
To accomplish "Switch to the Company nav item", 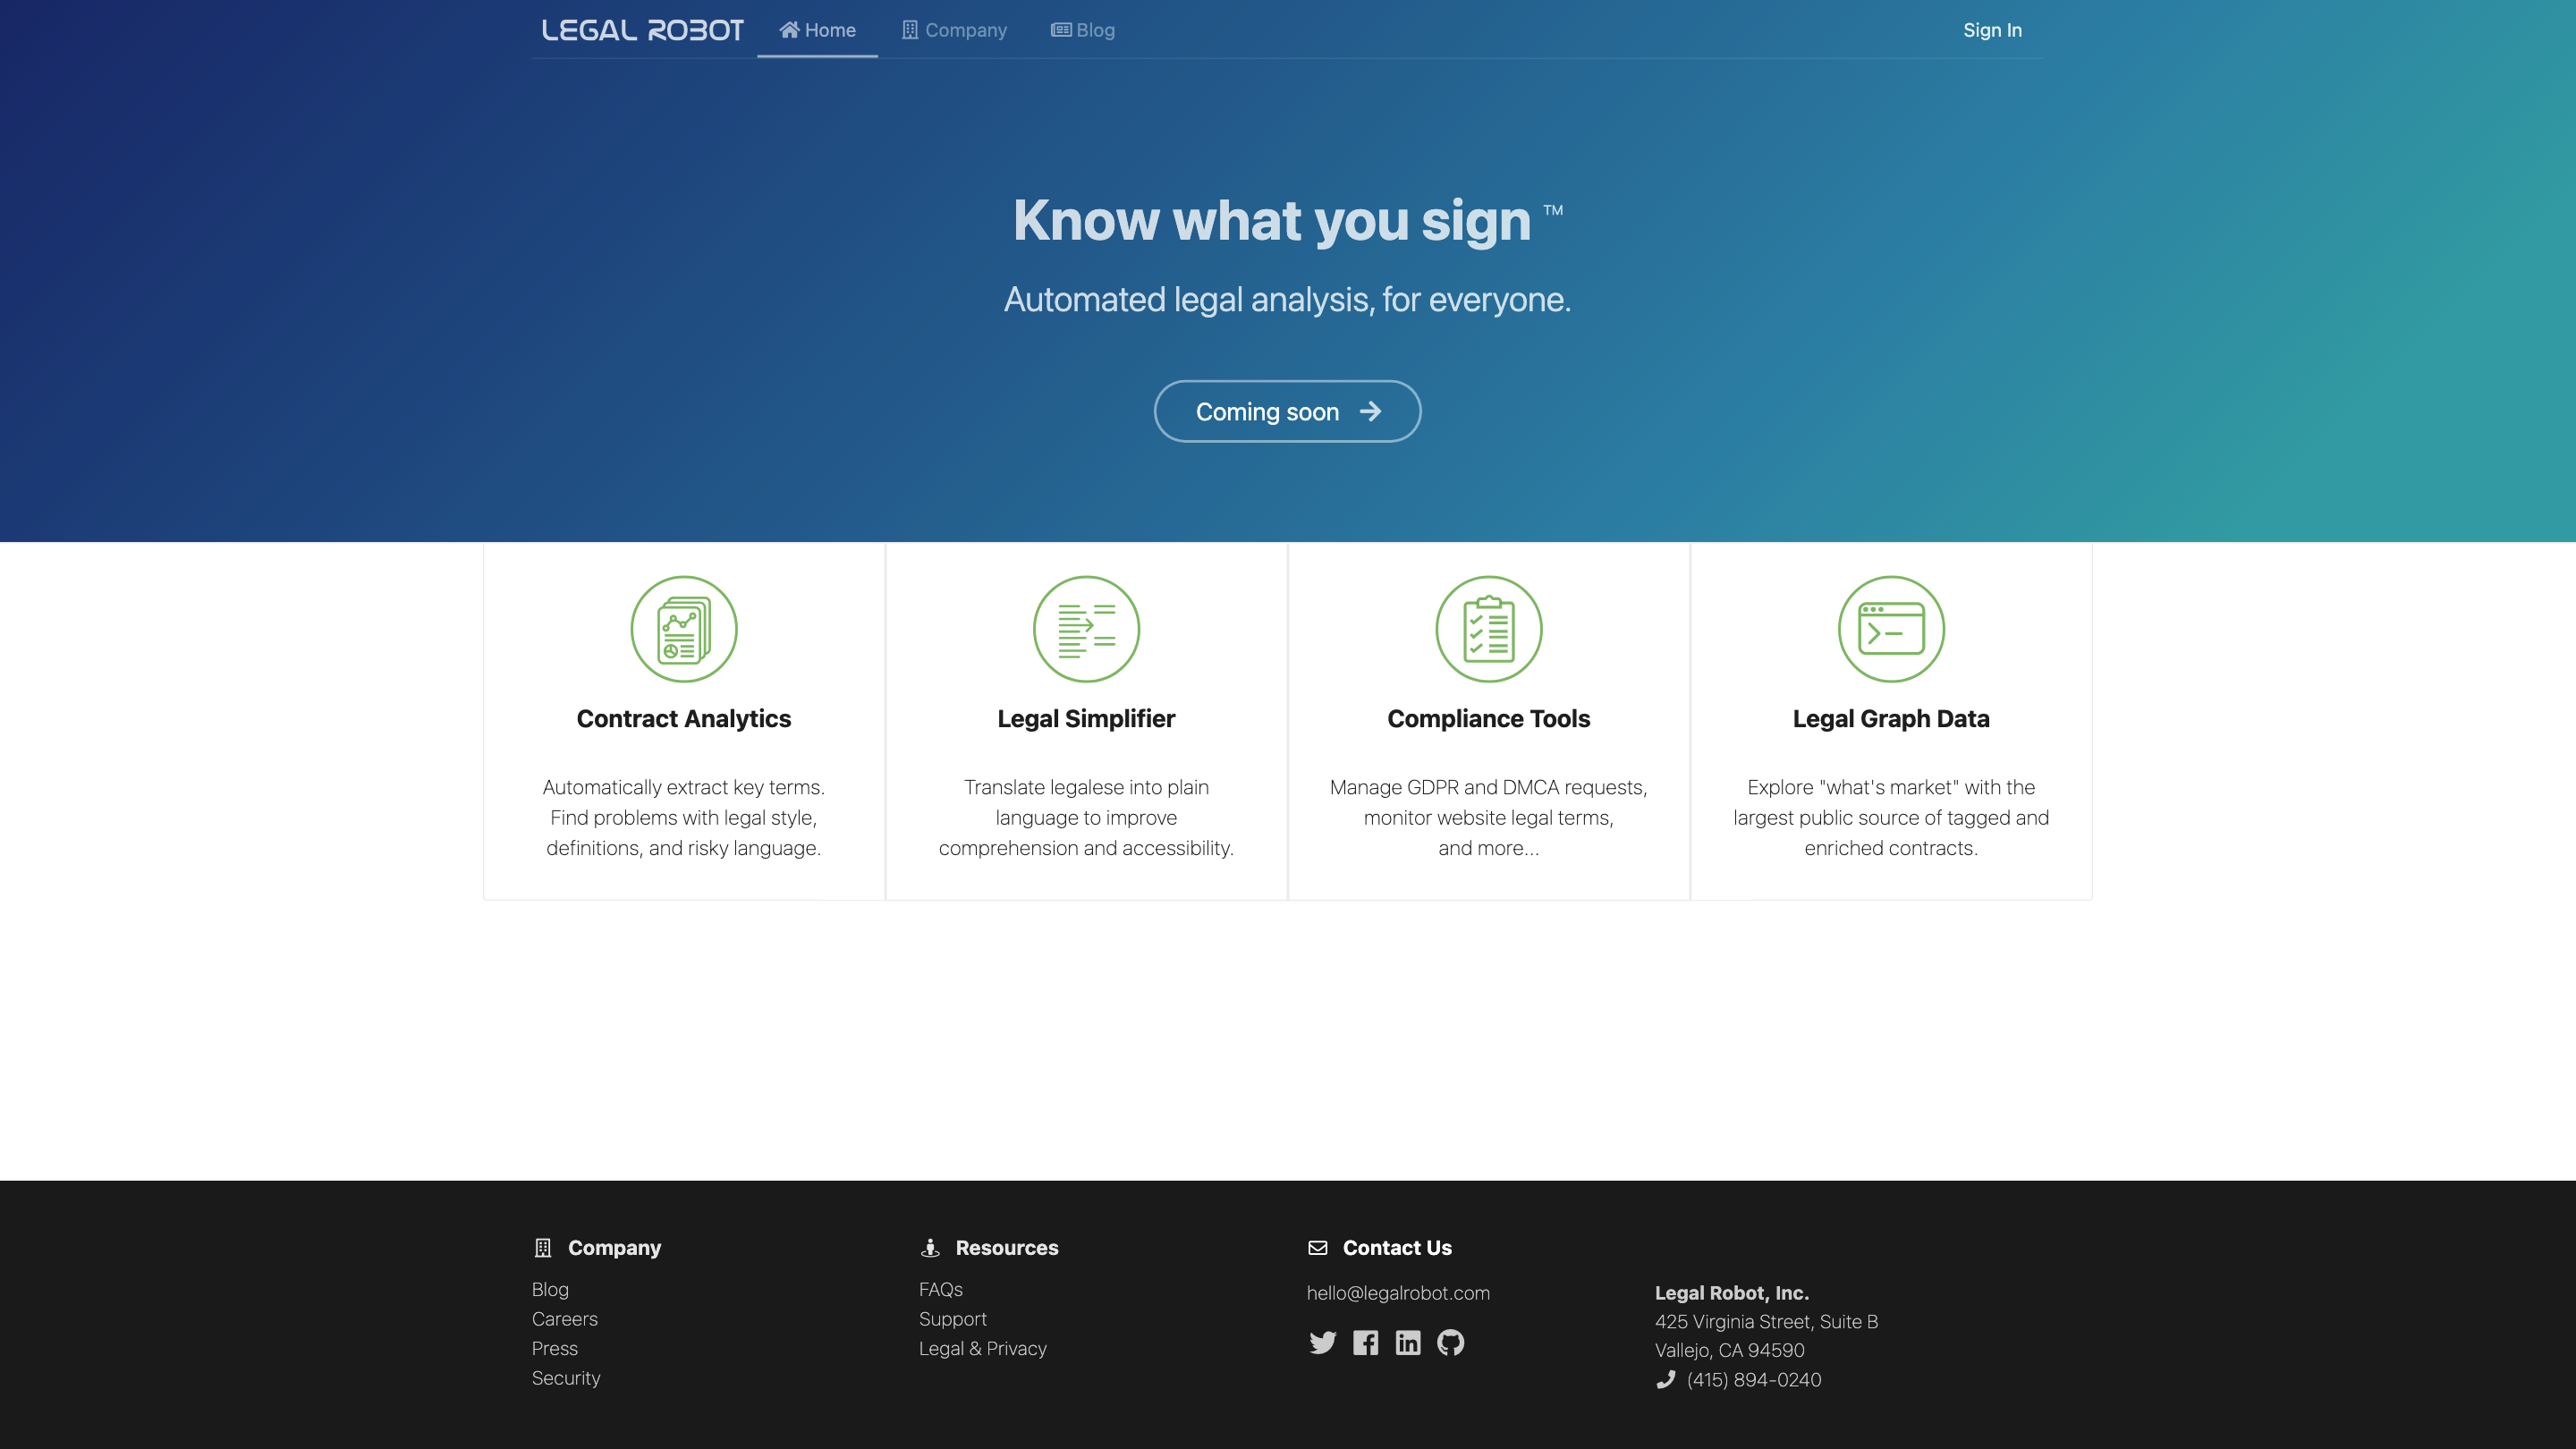I will (x=954, y=30).
